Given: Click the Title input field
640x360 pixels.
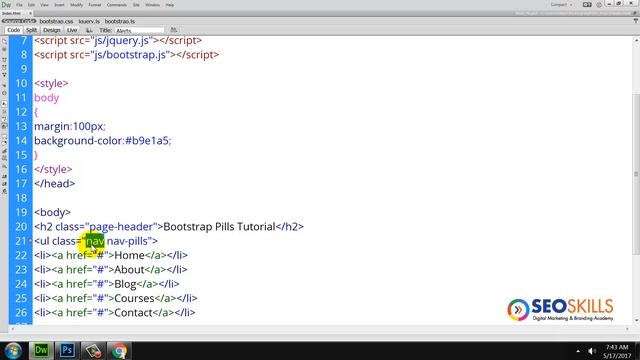Looking at the screenshot, I should pyautogui.click(x=139, y=30).
